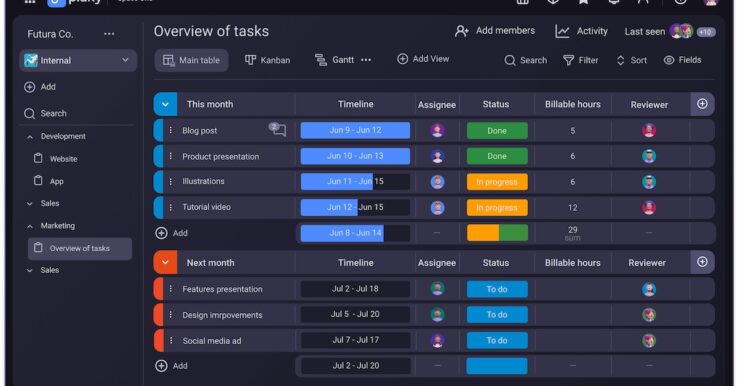This screenshot has width=738, height=386.
Task: Click the Timeline column header in Next month
Action: 356,263
